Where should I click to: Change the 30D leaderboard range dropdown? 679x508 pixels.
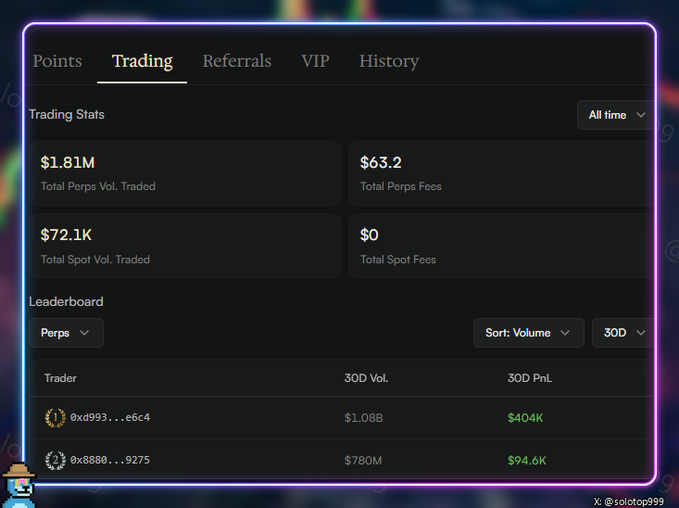click(x=623, y=333)
